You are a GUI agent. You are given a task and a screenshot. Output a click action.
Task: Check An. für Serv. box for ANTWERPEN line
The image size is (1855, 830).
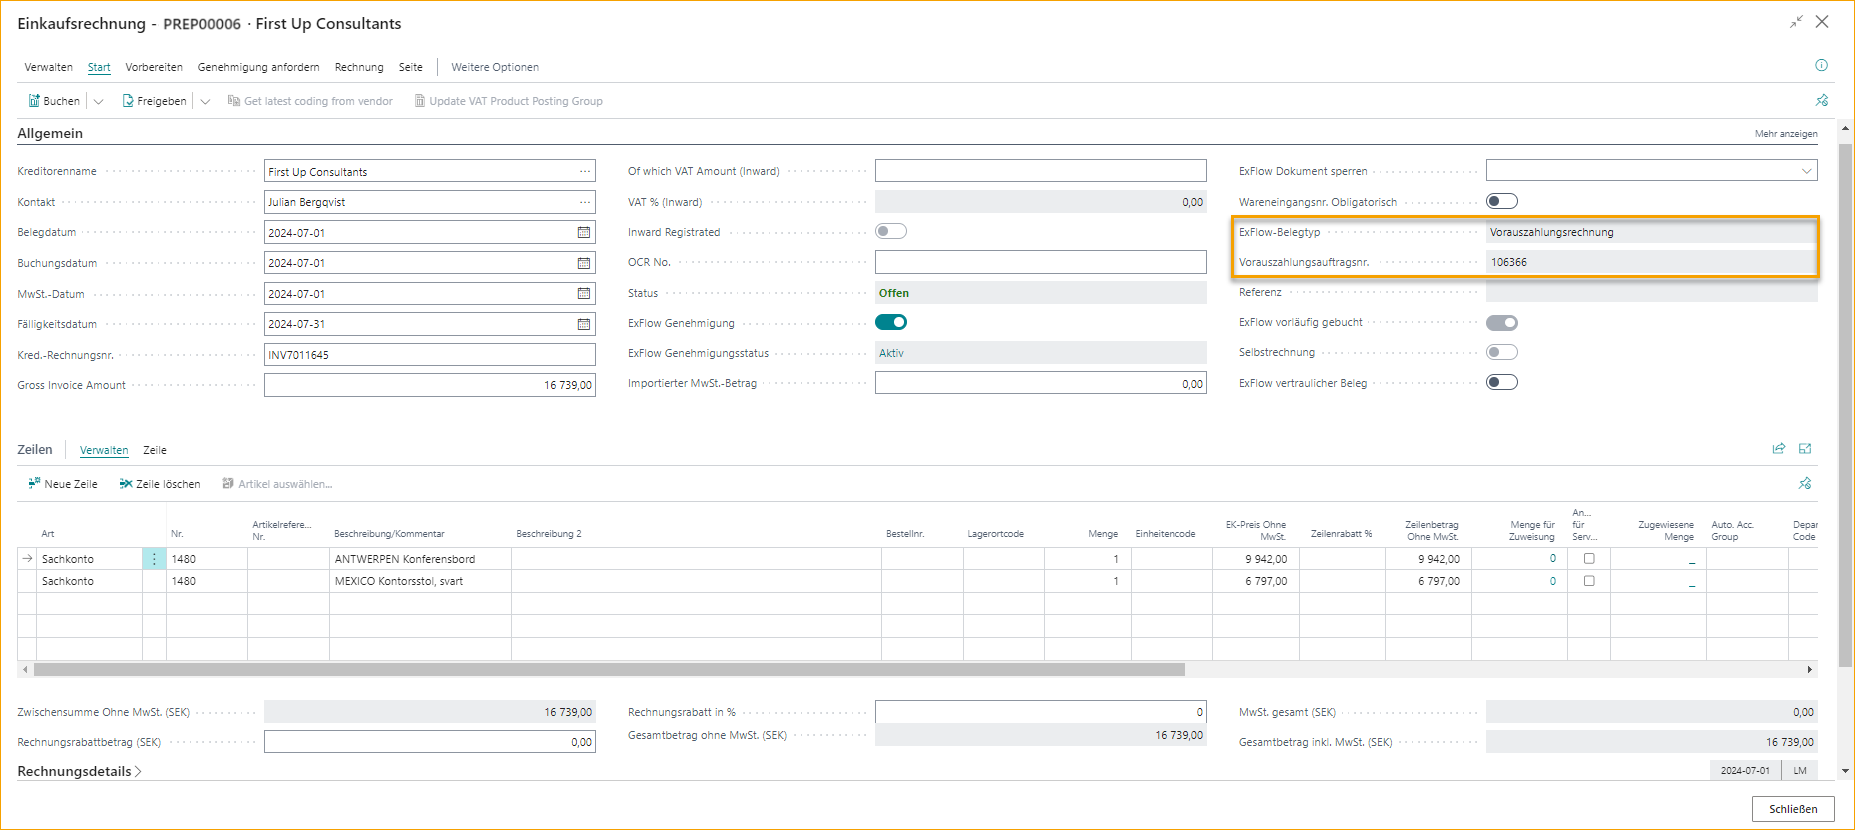coord(1589,559)
